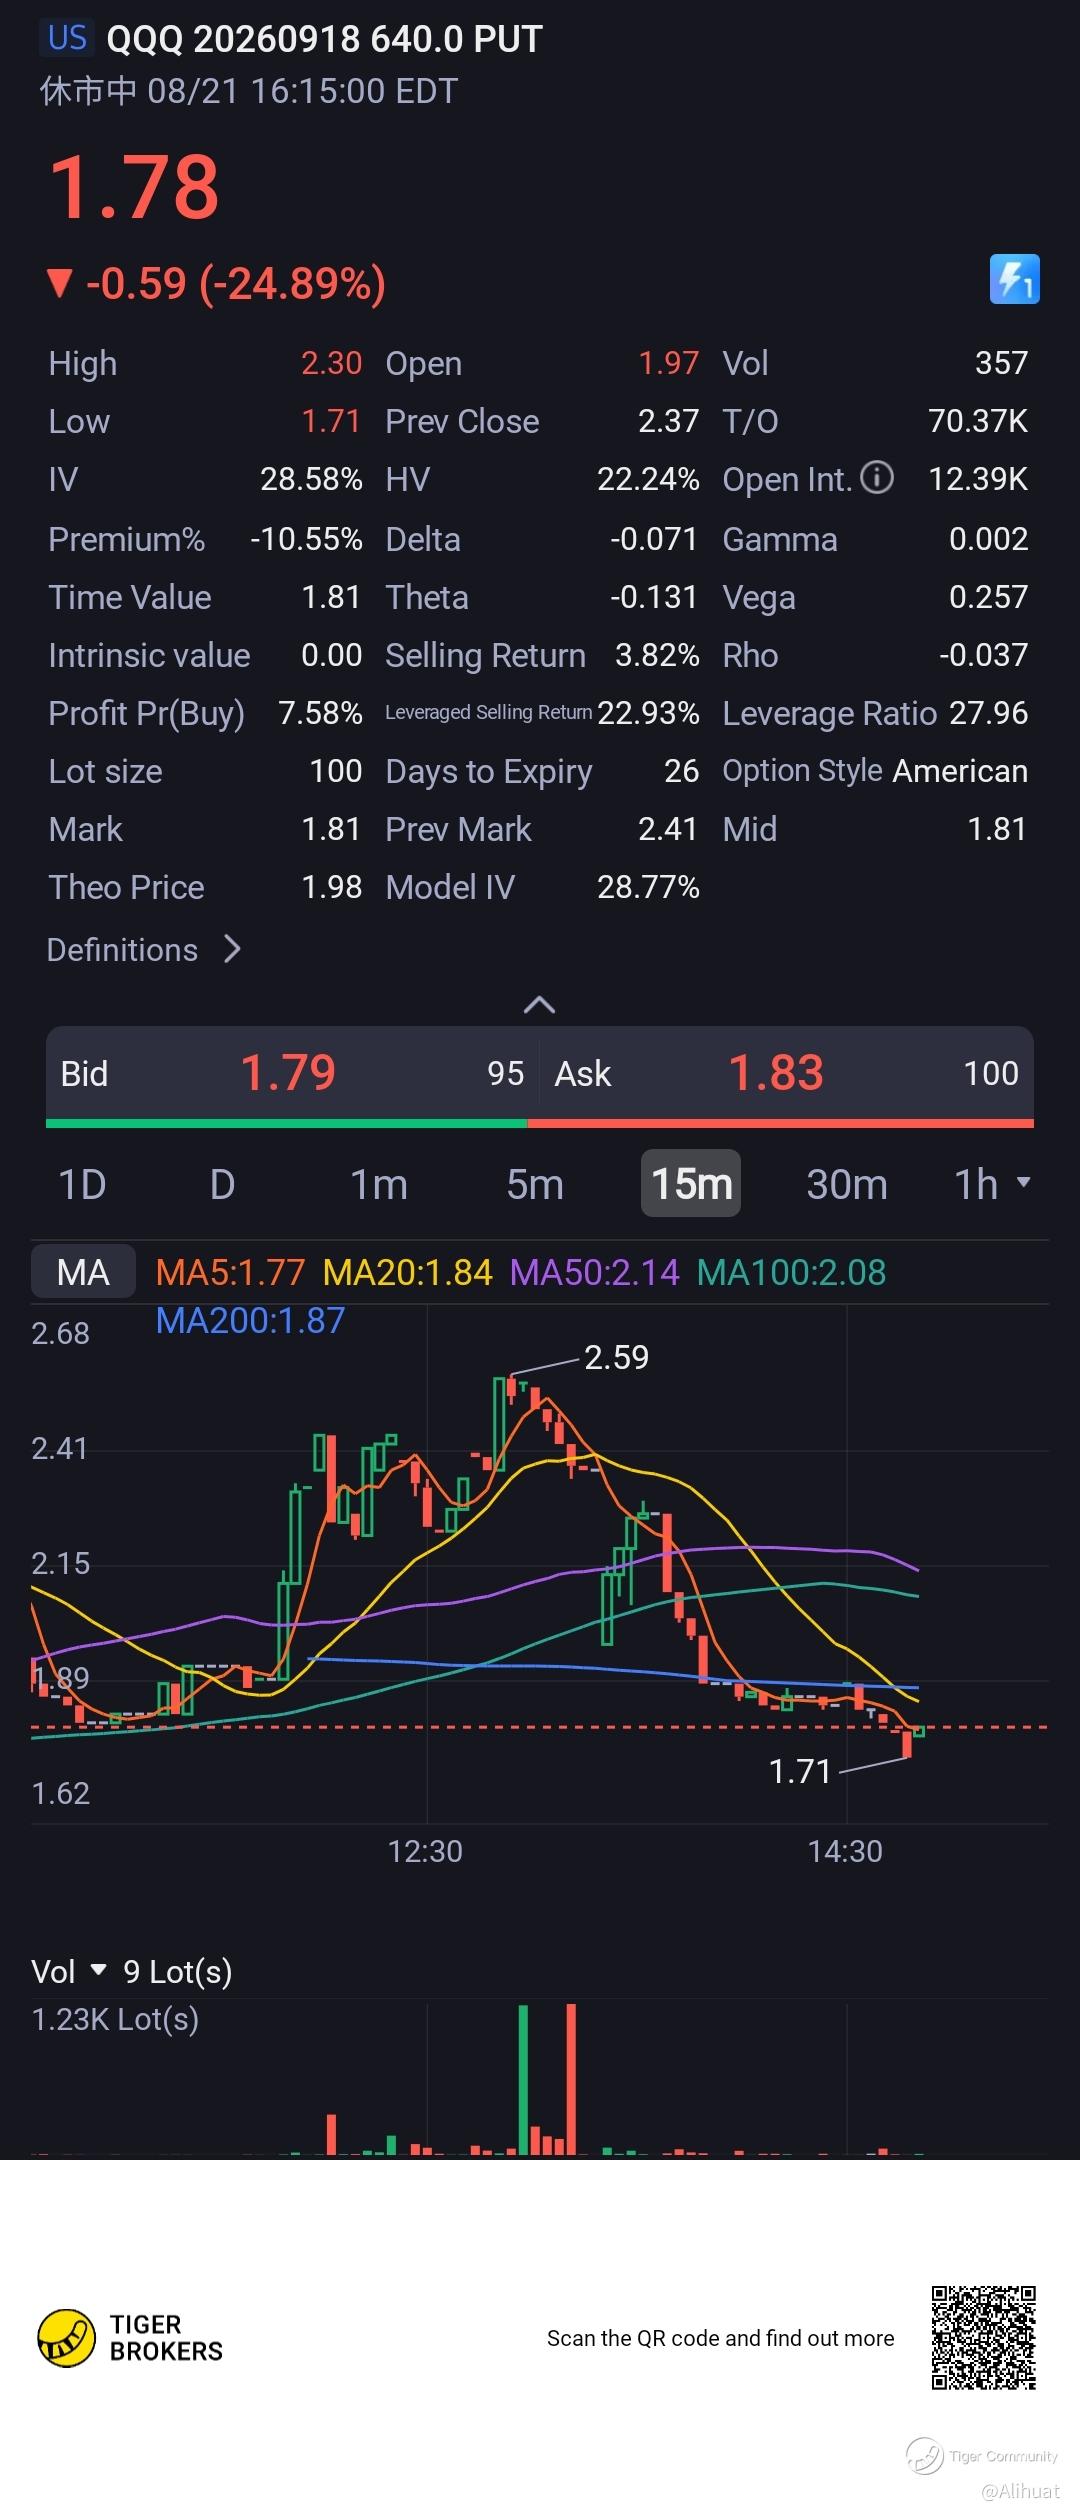Viewport: 1080px width, 2516px height.
Task: Open Definitions chevron link
Action: (144, 949)
